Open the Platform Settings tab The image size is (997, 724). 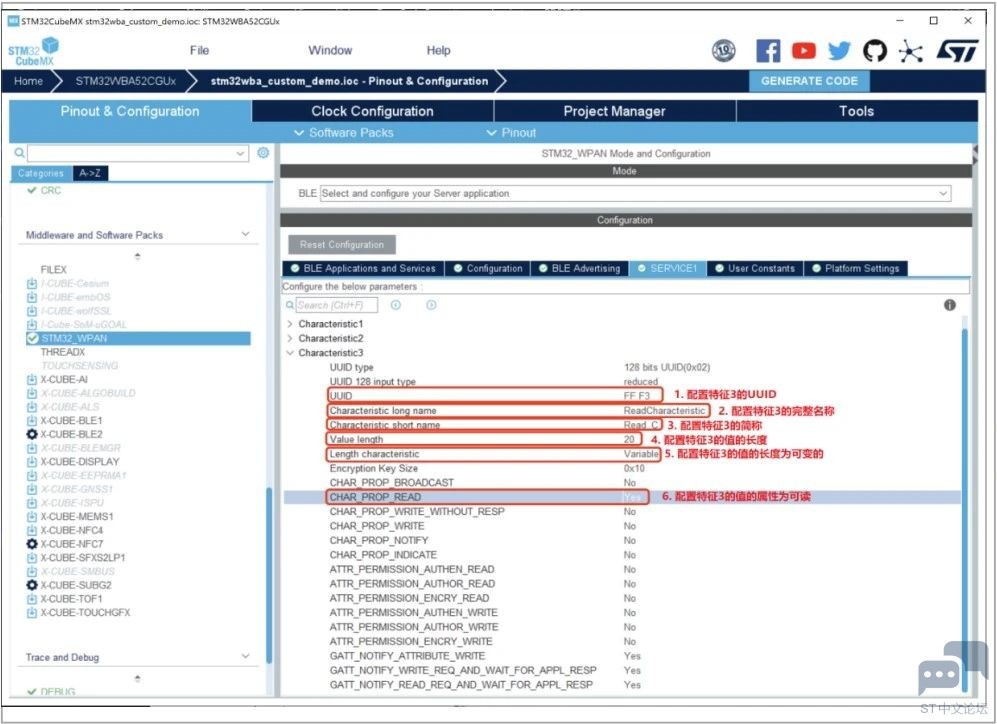(x=856, y=268)
